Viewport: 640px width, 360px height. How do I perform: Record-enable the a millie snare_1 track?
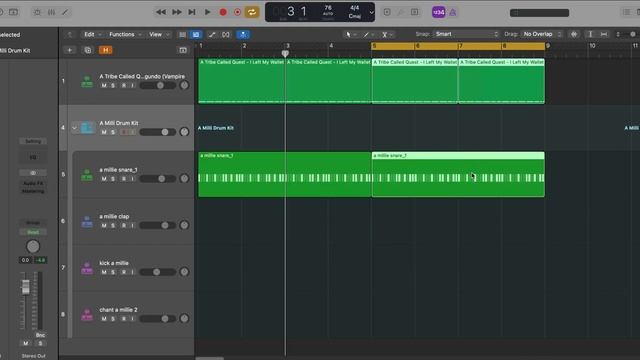124,179
